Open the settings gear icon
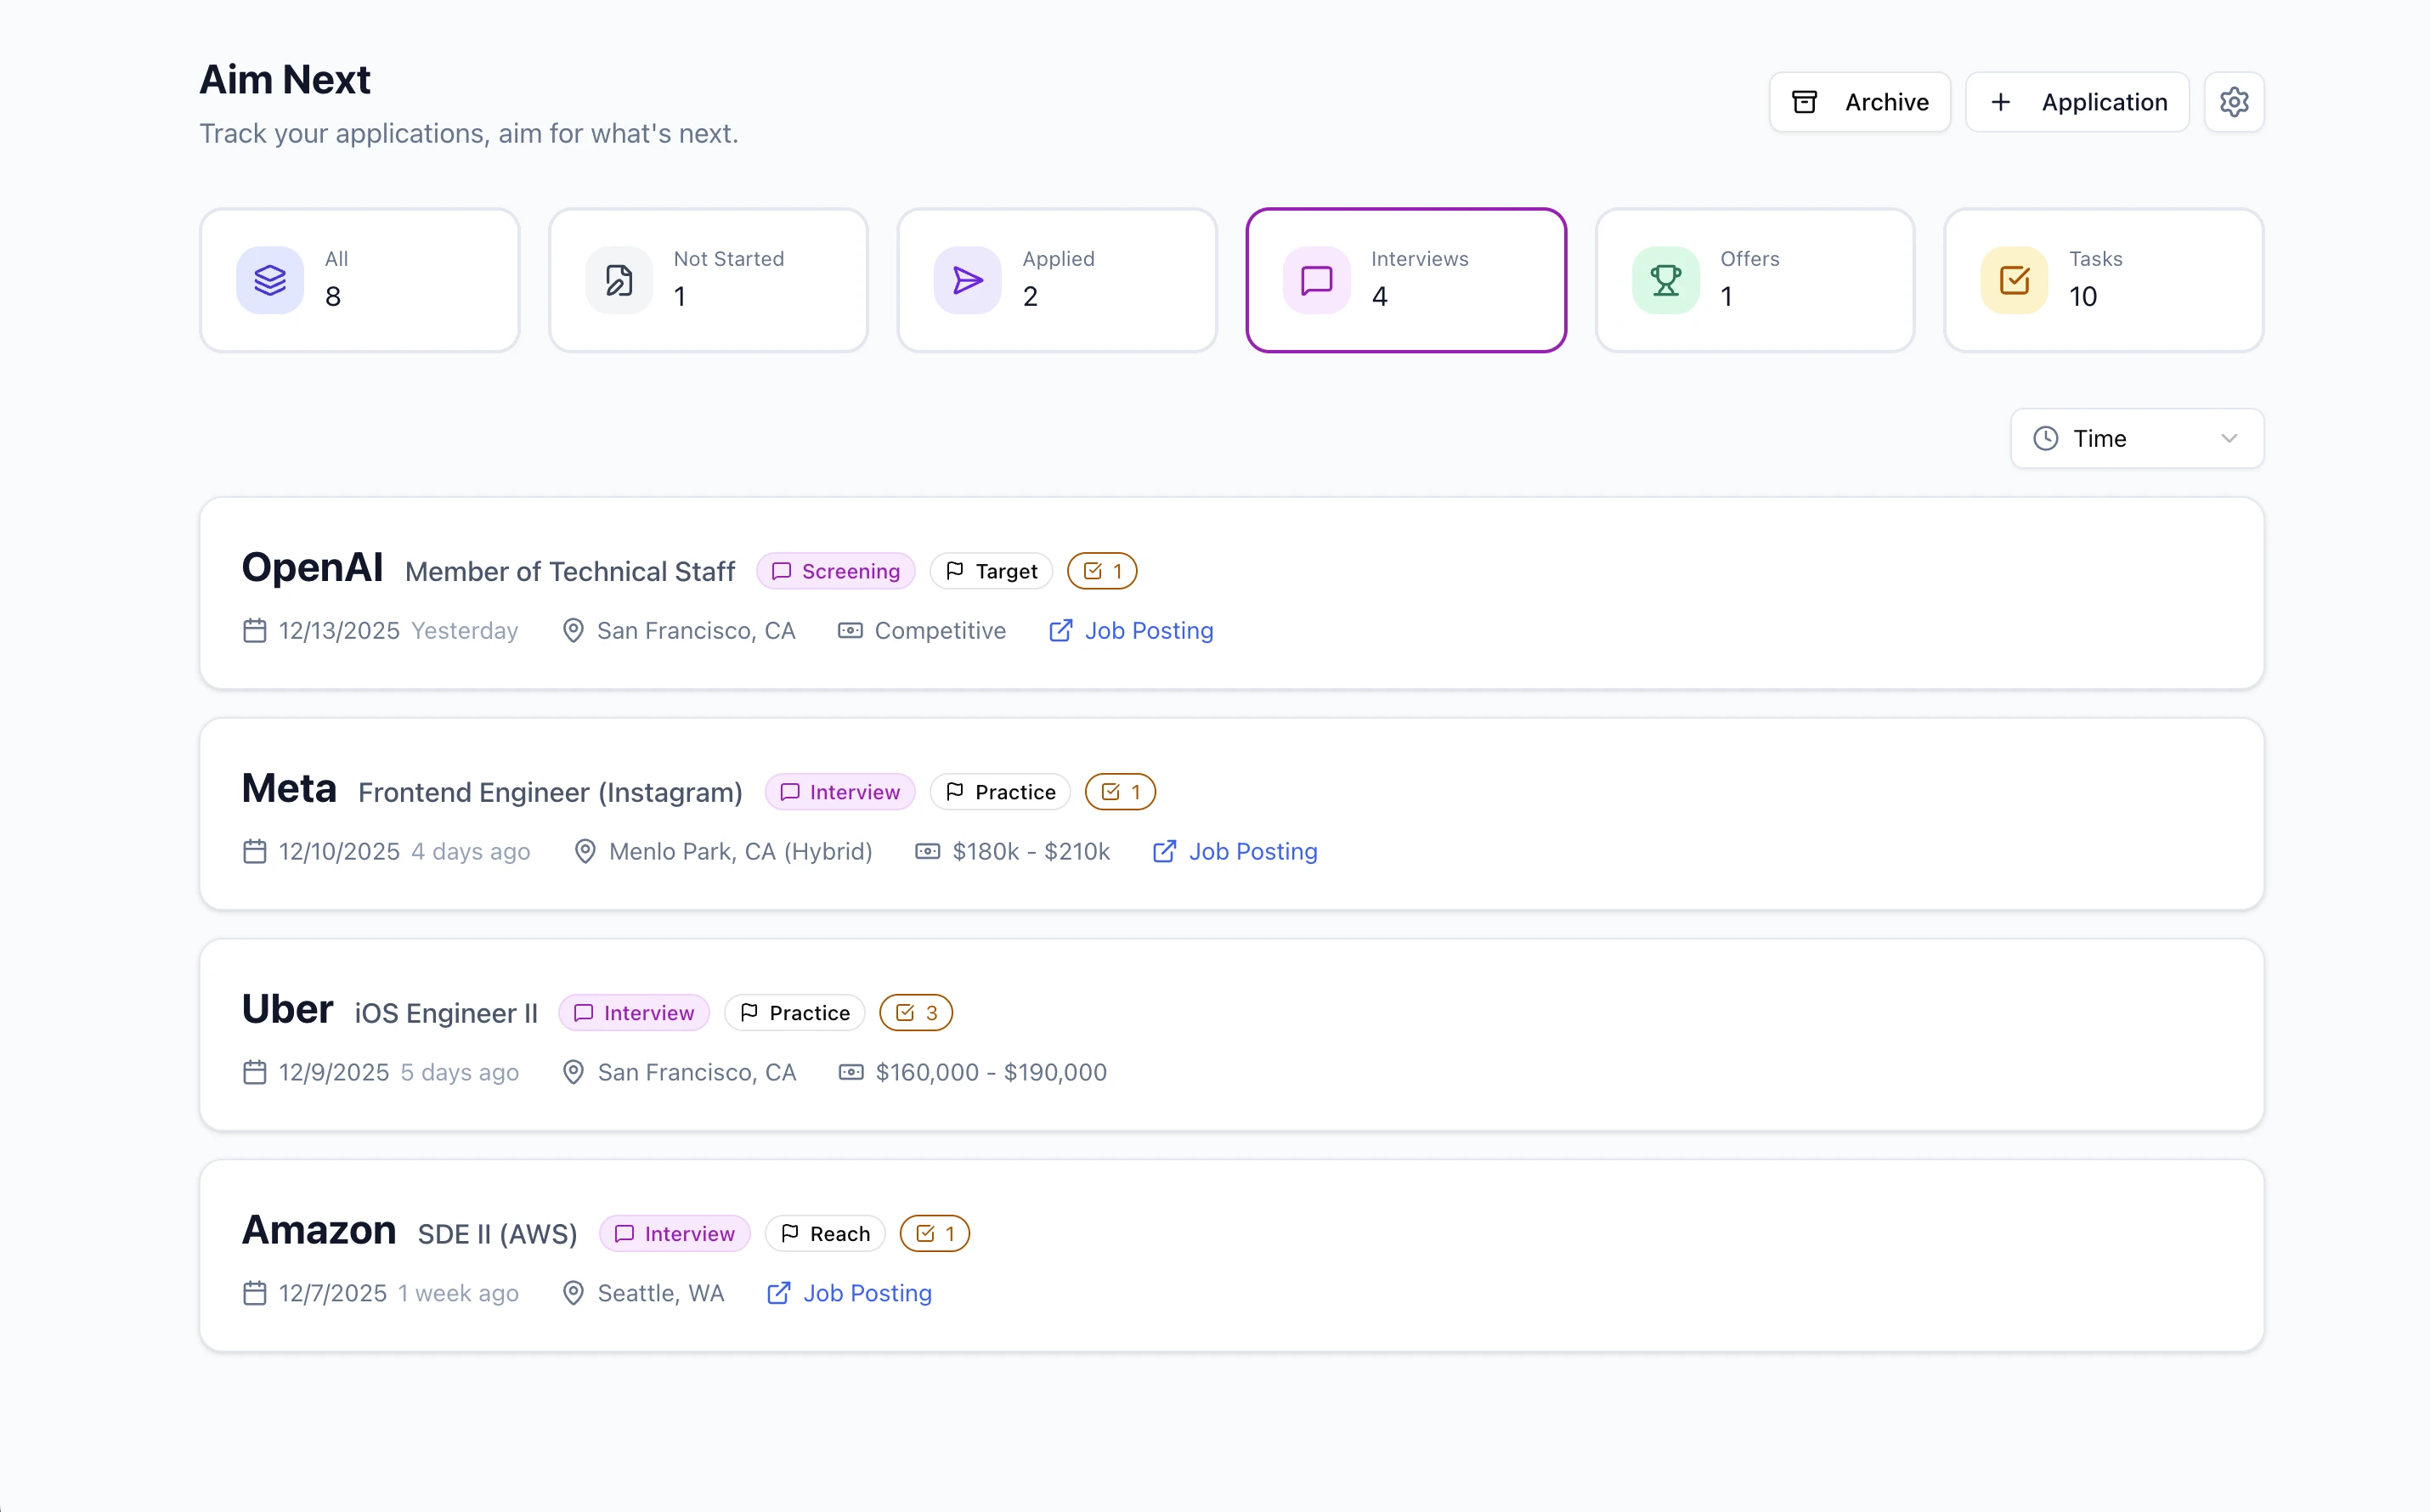Viewport: 2430px width, 1512px height. point(2235,101)
